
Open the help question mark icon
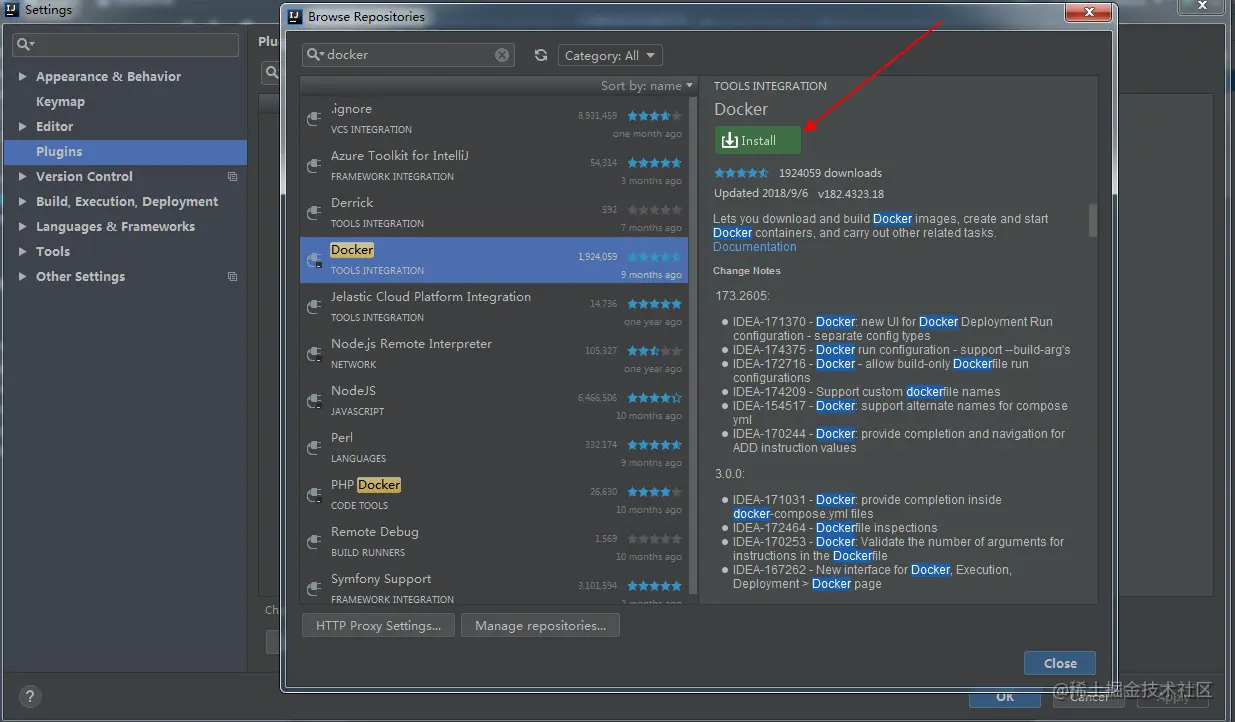coord(29,697)
